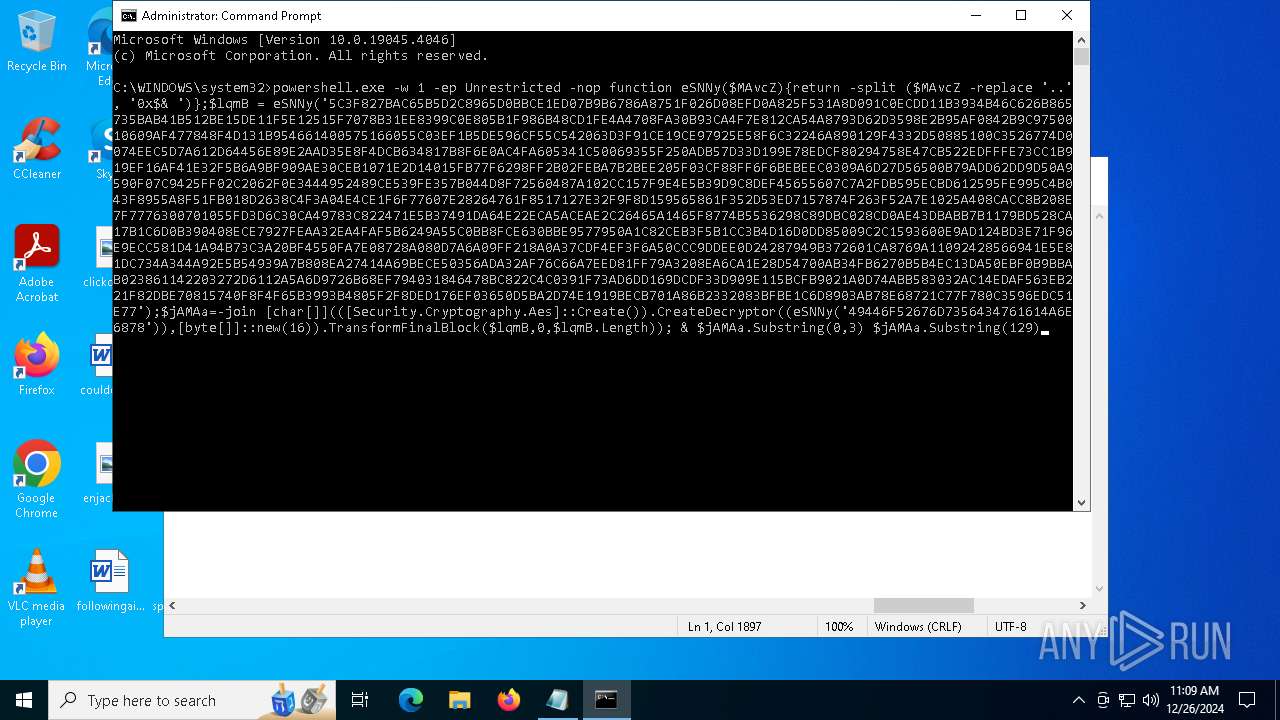Close the Command Prompt window
The height and width of the screenshot is (720, 1280).
1067,15
